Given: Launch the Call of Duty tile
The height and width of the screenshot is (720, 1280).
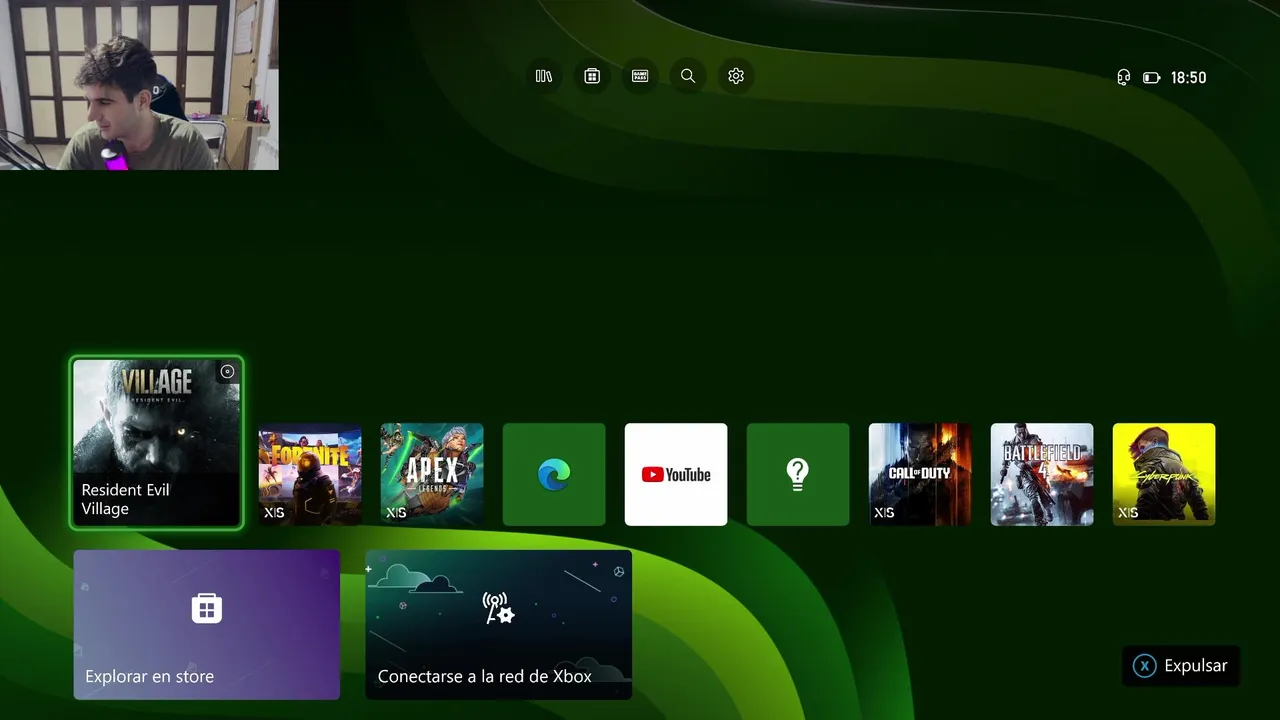Looking at the screenshot, I should [920, 474].
